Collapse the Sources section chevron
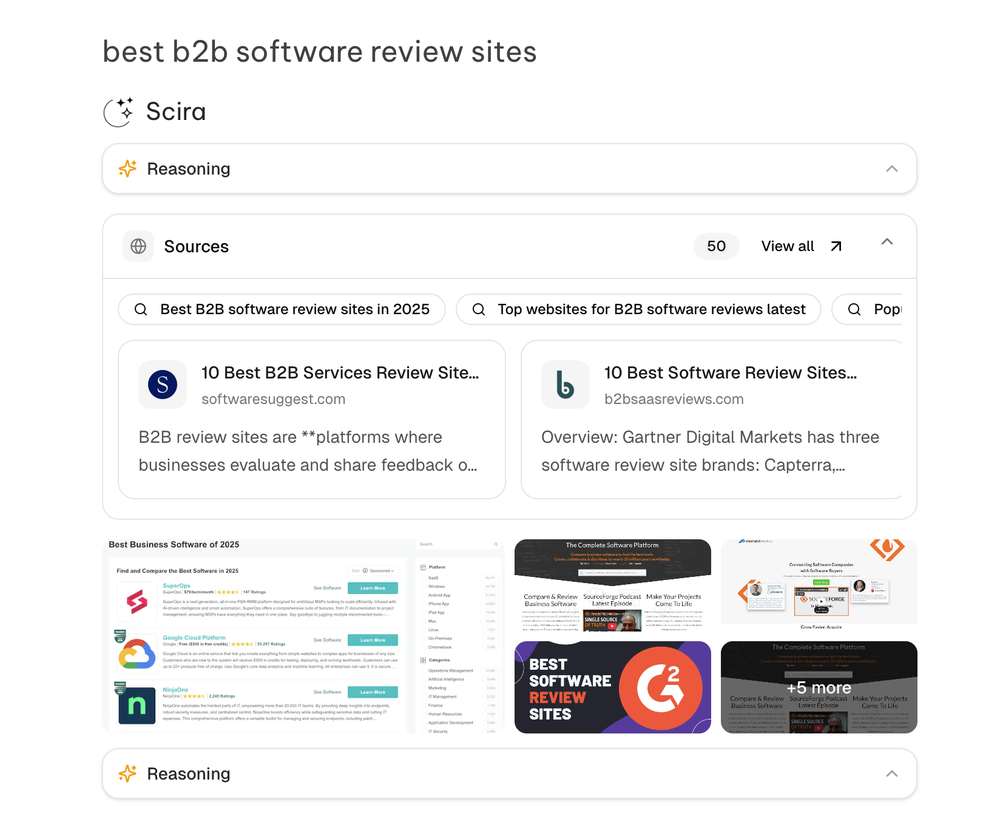The height and width of the screenshot is (814, 1000). (x=886, y=242)
